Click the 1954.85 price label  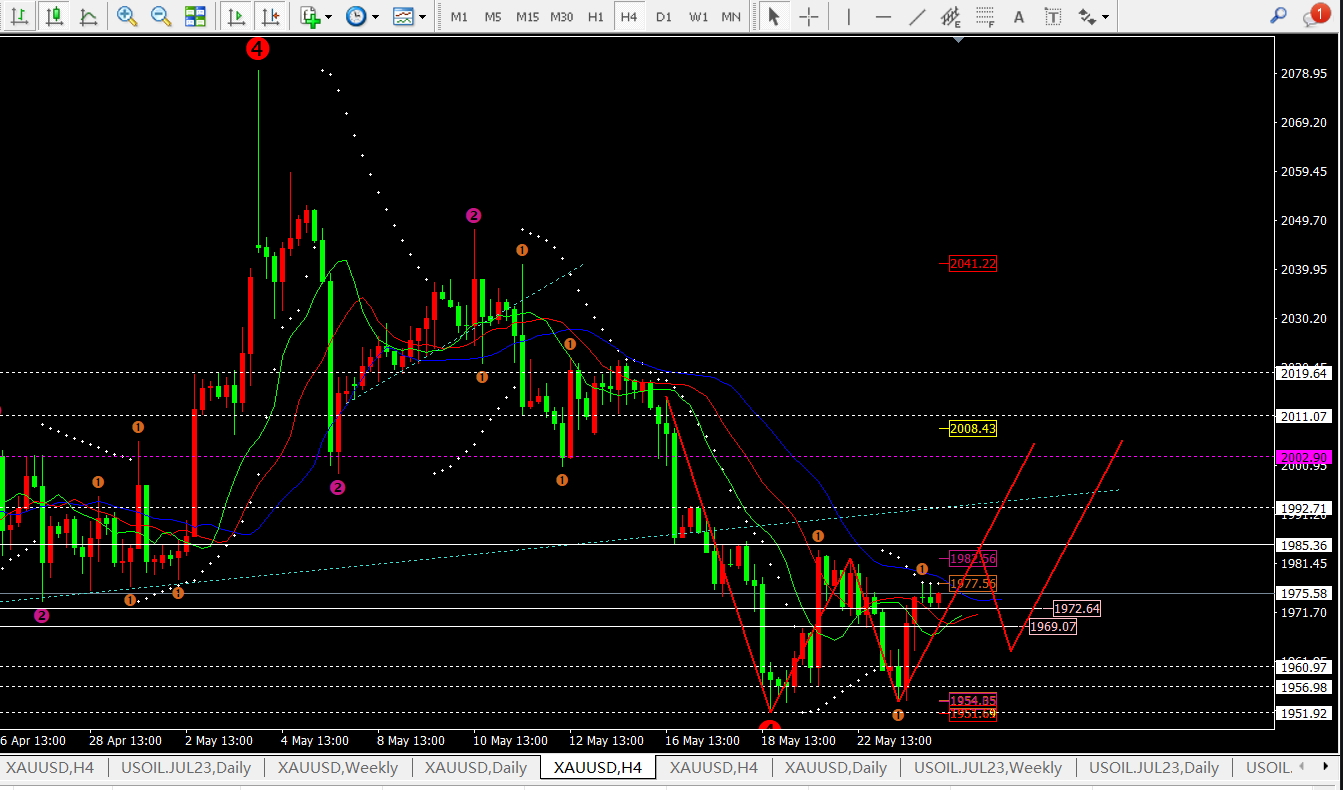973,700
